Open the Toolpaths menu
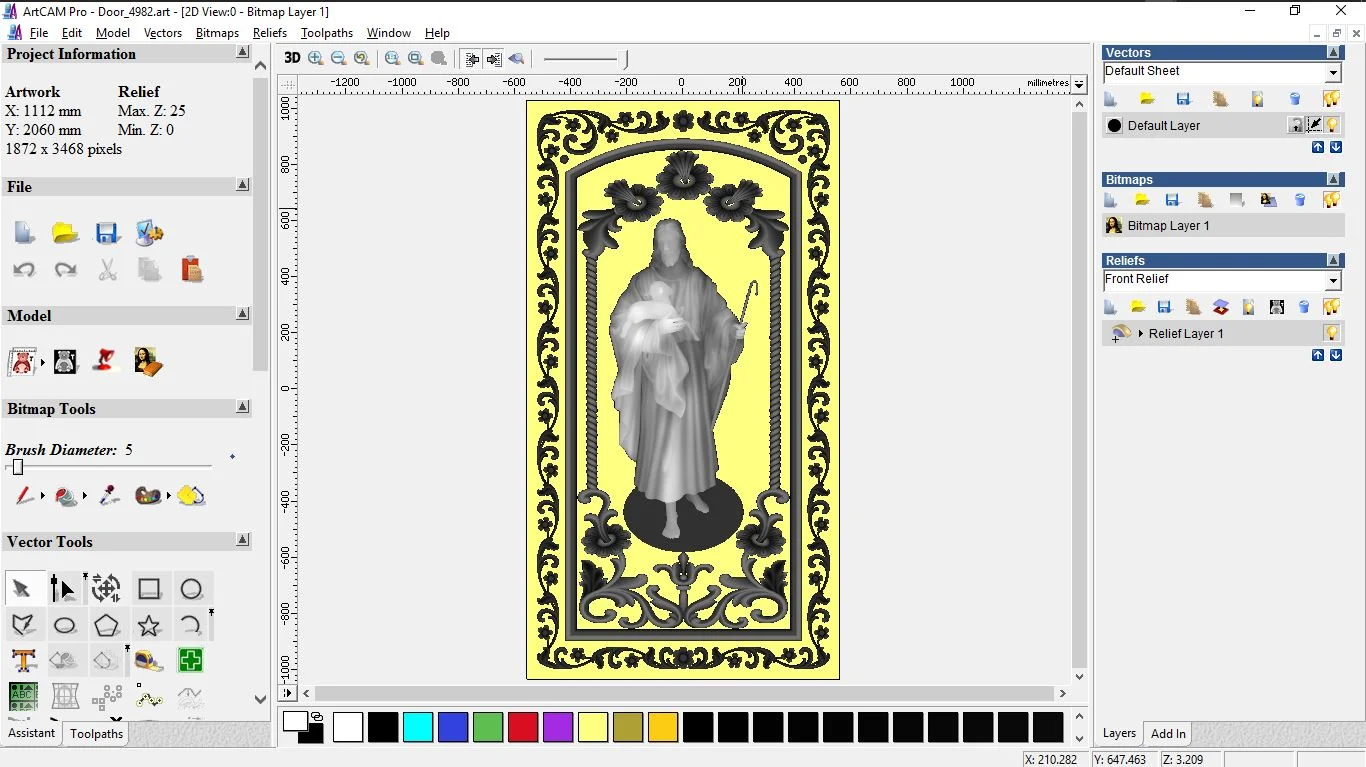Viewport: 1366px width, 767px height. tap(326, 33)
